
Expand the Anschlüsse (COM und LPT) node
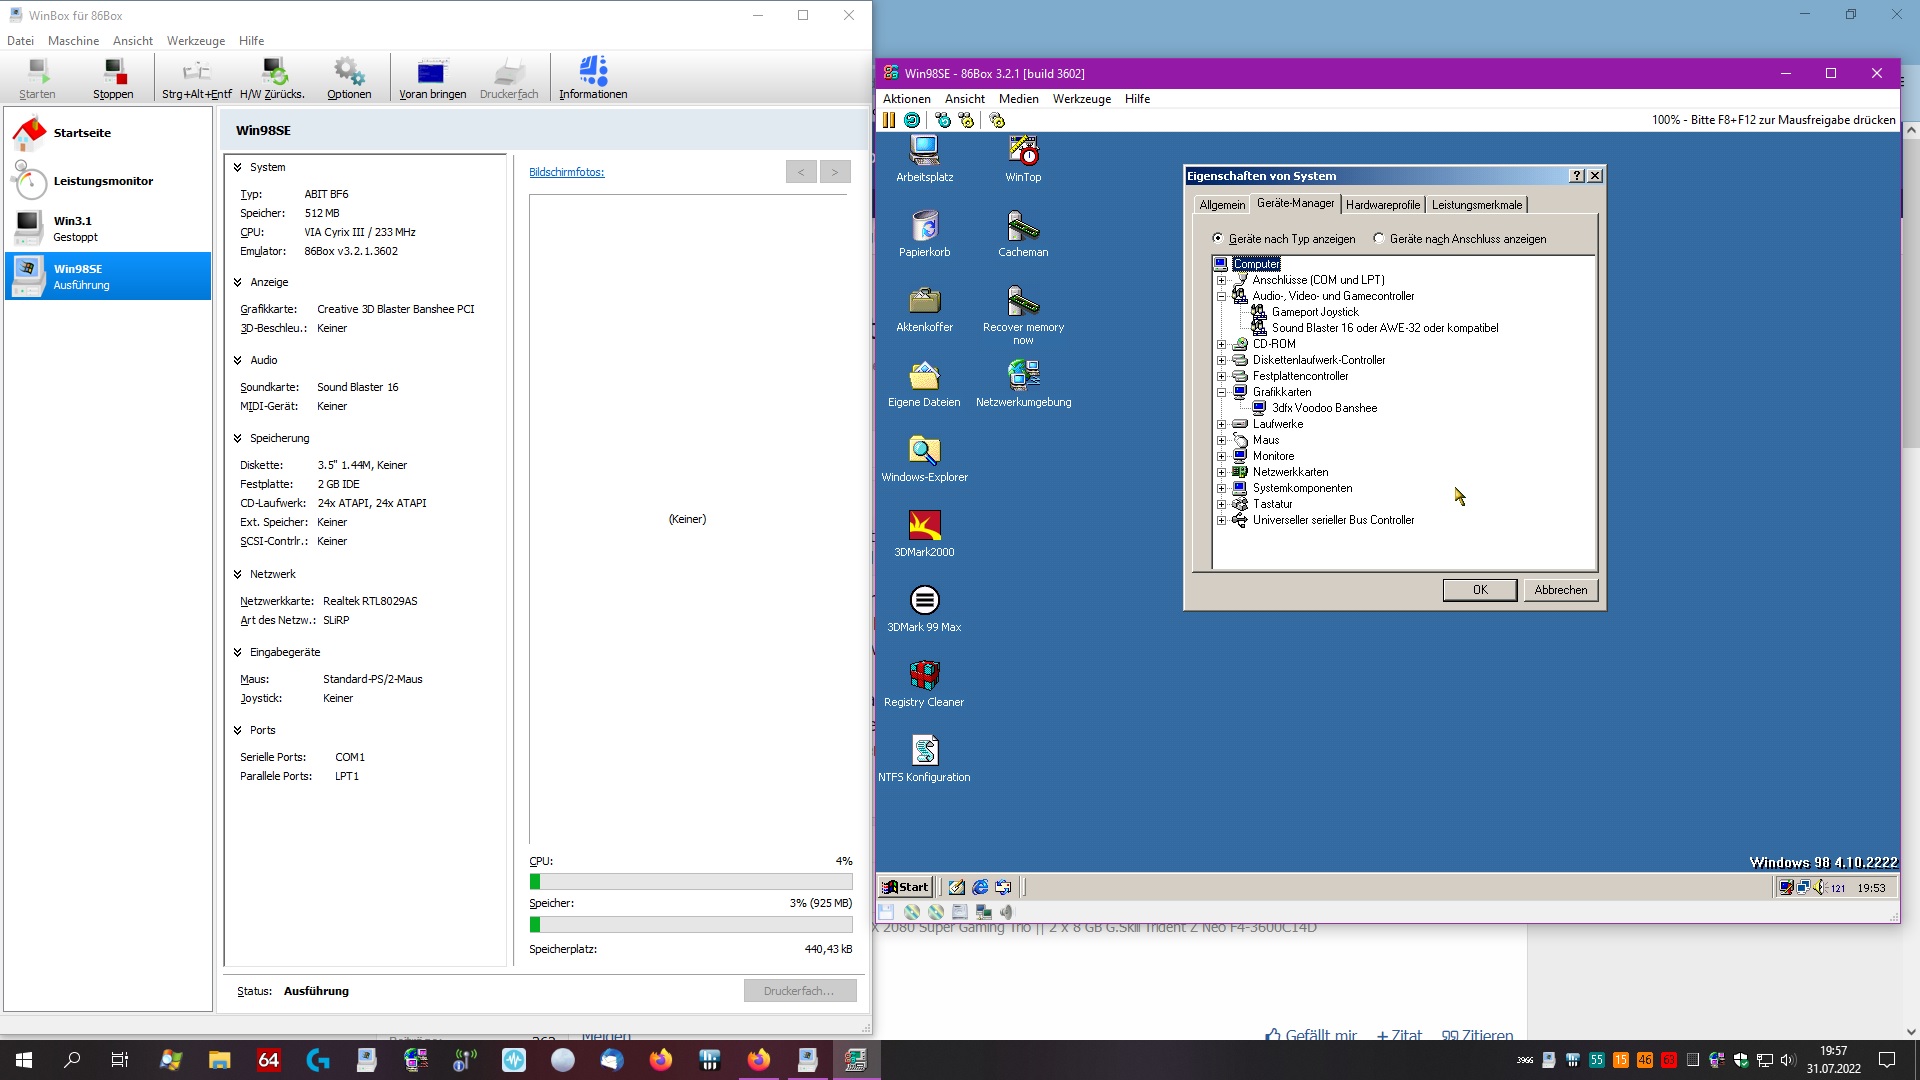pyautogui.click(x=1221, y=280)
